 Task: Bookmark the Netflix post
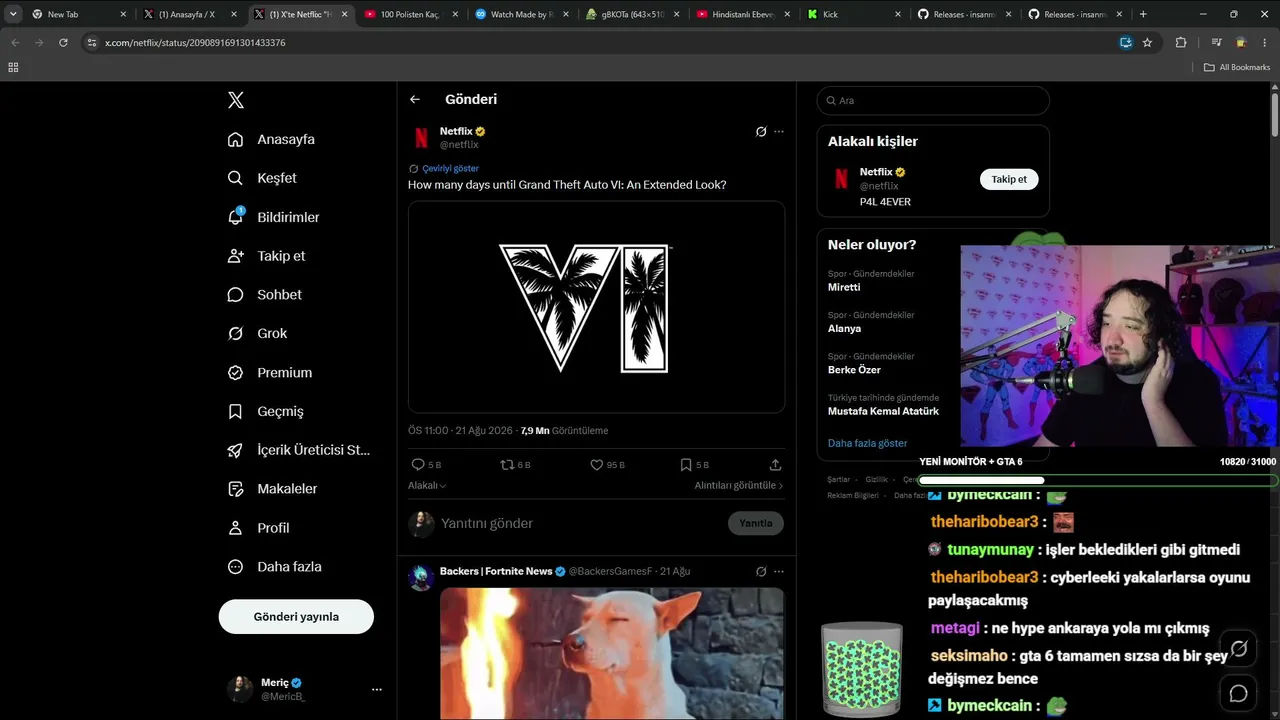tap(694, 465)
